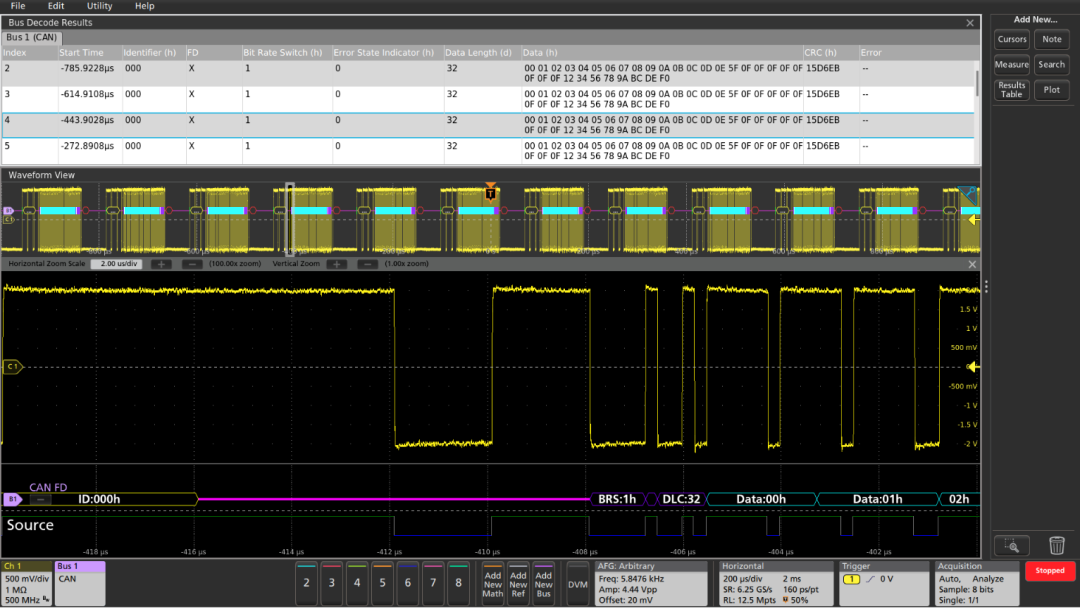Close the Bus Decode Results panel
This screenshot has height=609, width=1080.
click(970, 23)
